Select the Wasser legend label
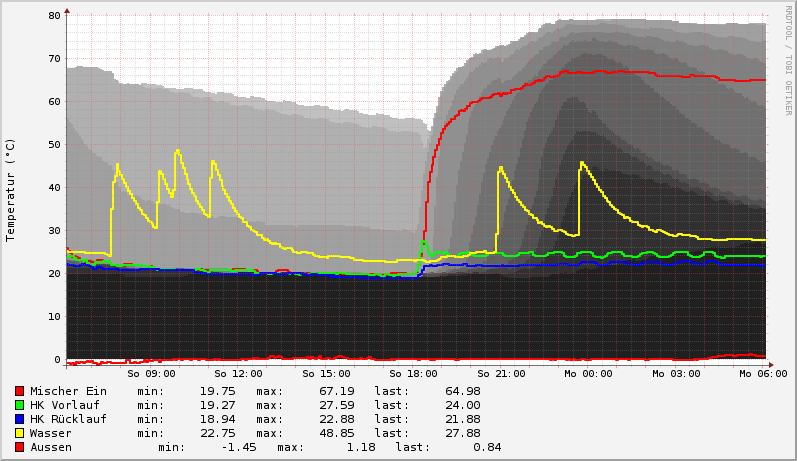The height and width of the screenshot is (461, 797). tap(50, 433)
